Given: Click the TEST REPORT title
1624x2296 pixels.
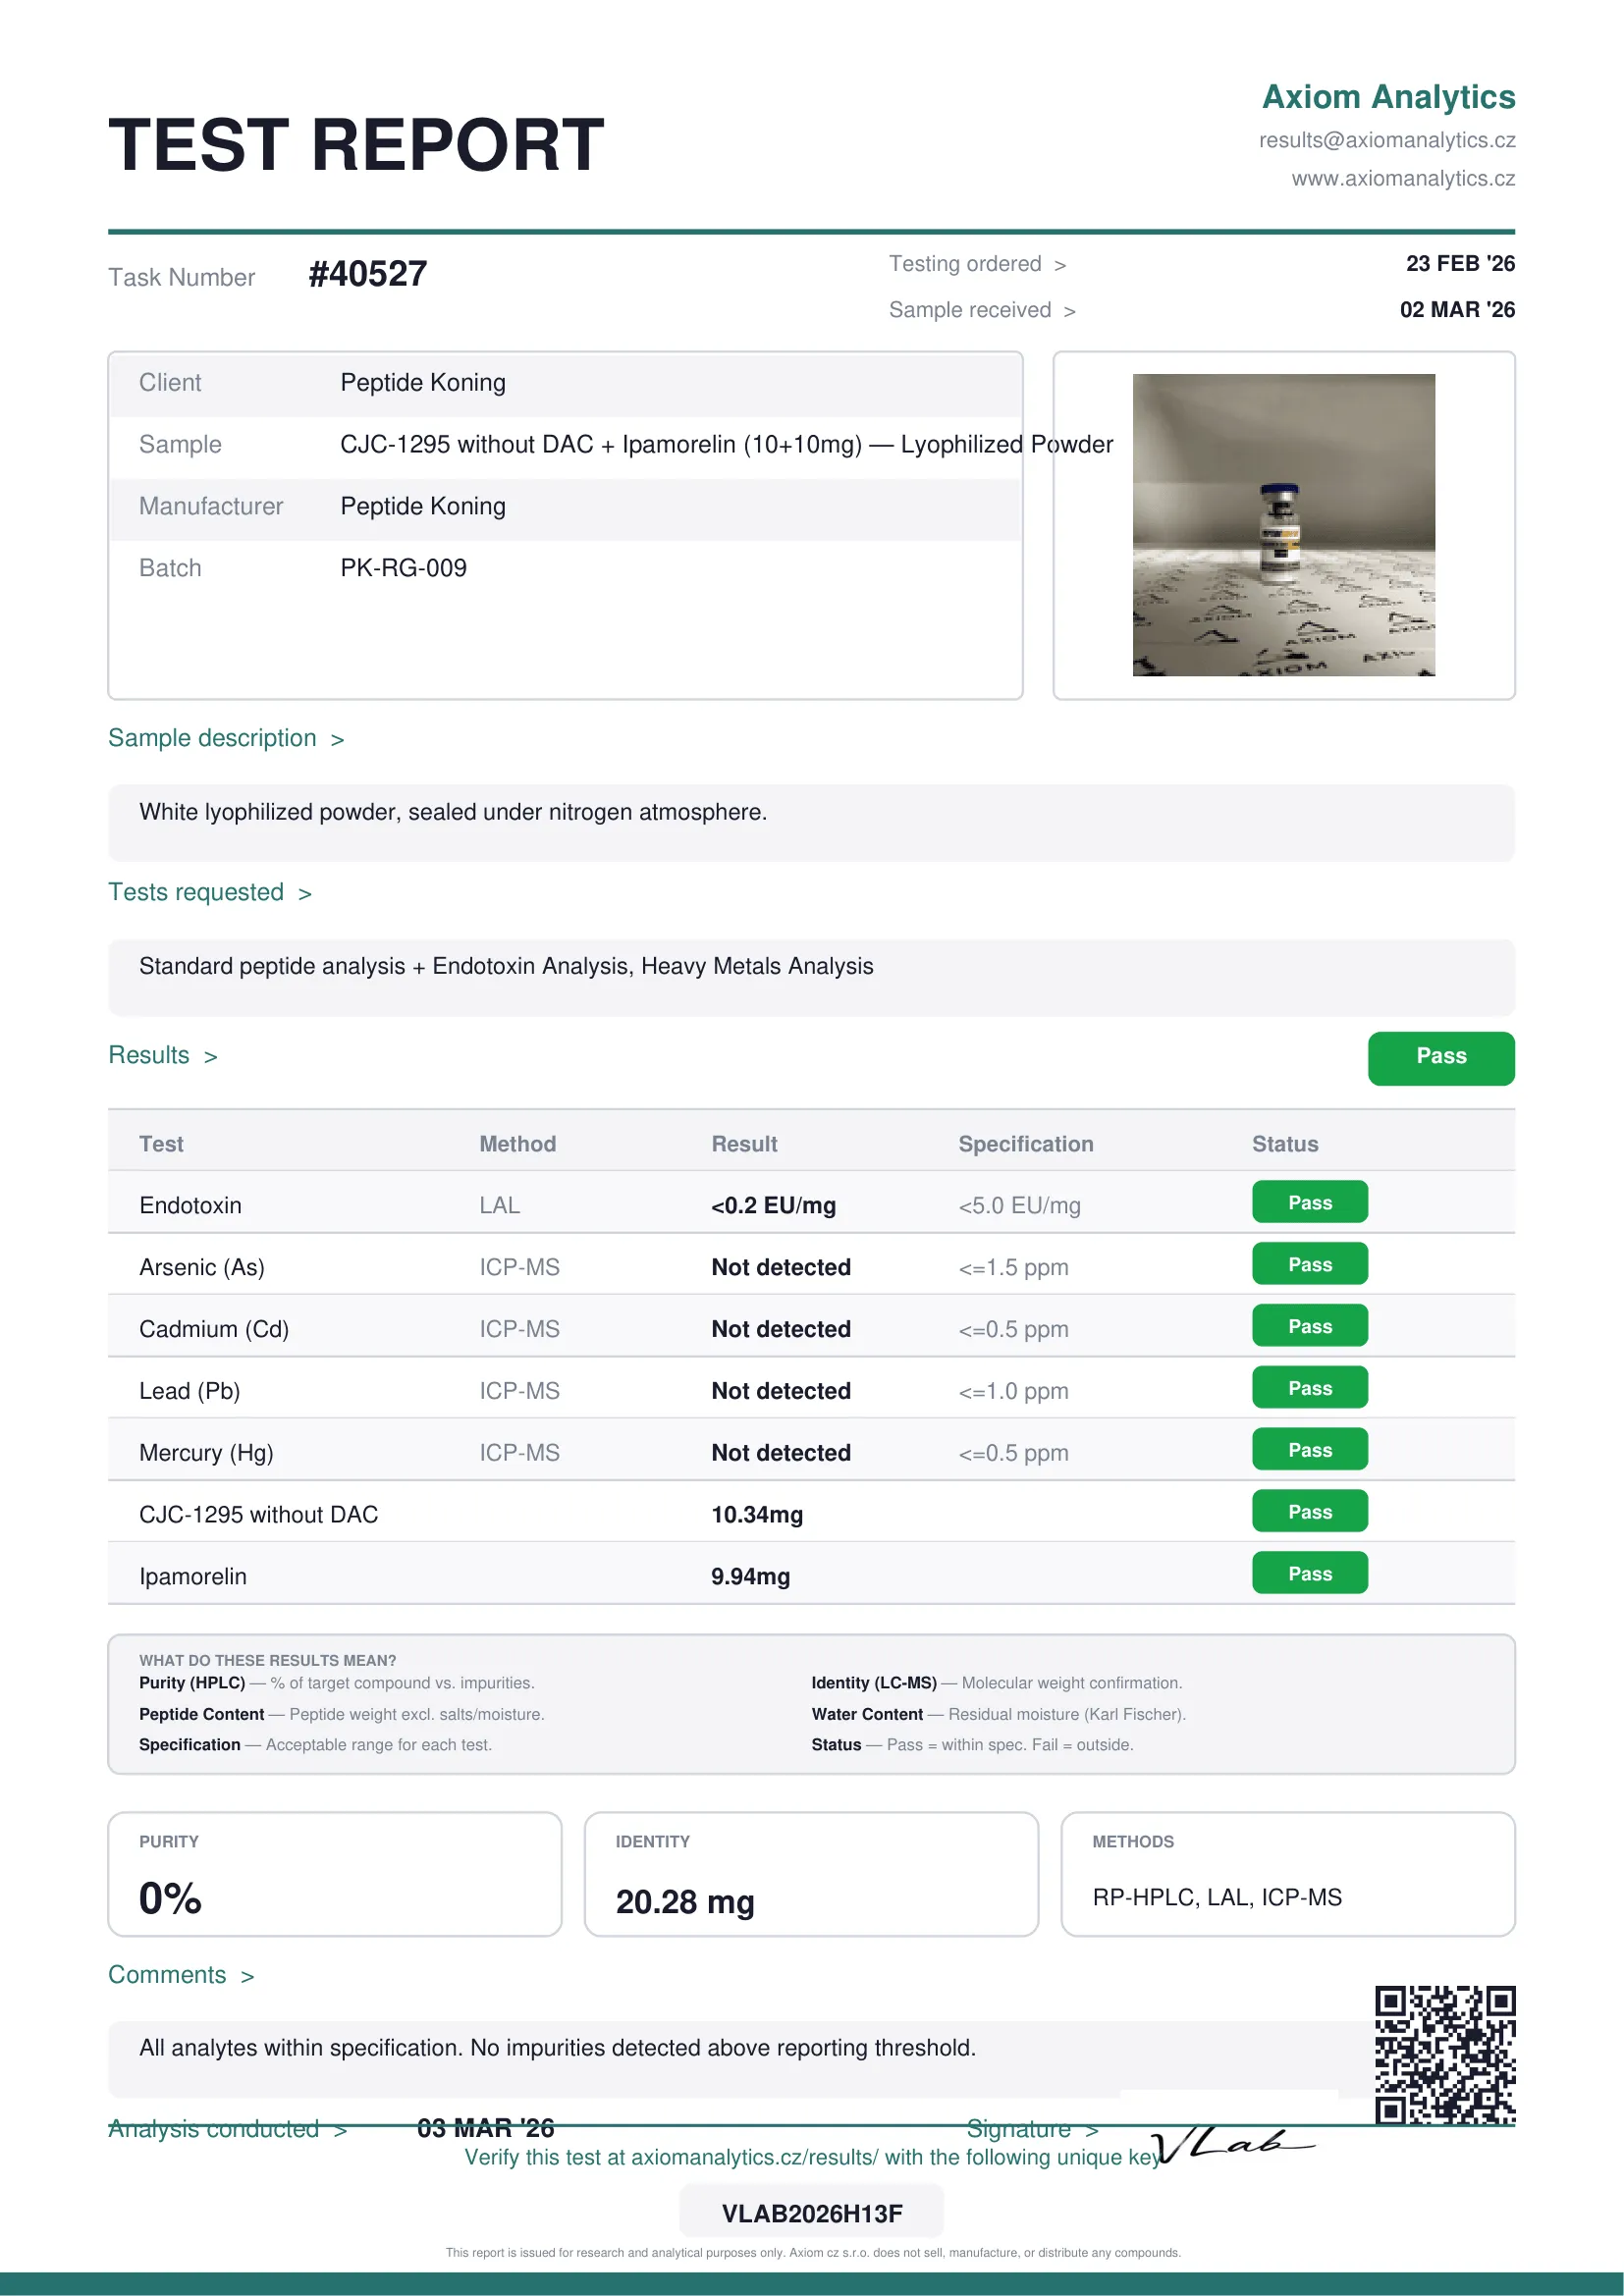Looking at the screenshot, I should coord(356,145).
